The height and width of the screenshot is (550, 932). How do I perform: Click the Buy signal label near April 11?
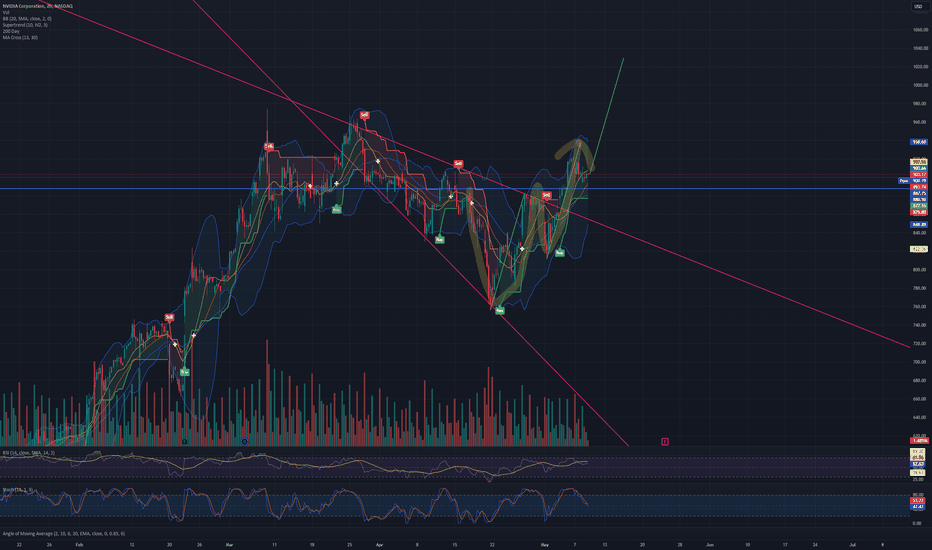pyautogui.click(x=439, y=240)
